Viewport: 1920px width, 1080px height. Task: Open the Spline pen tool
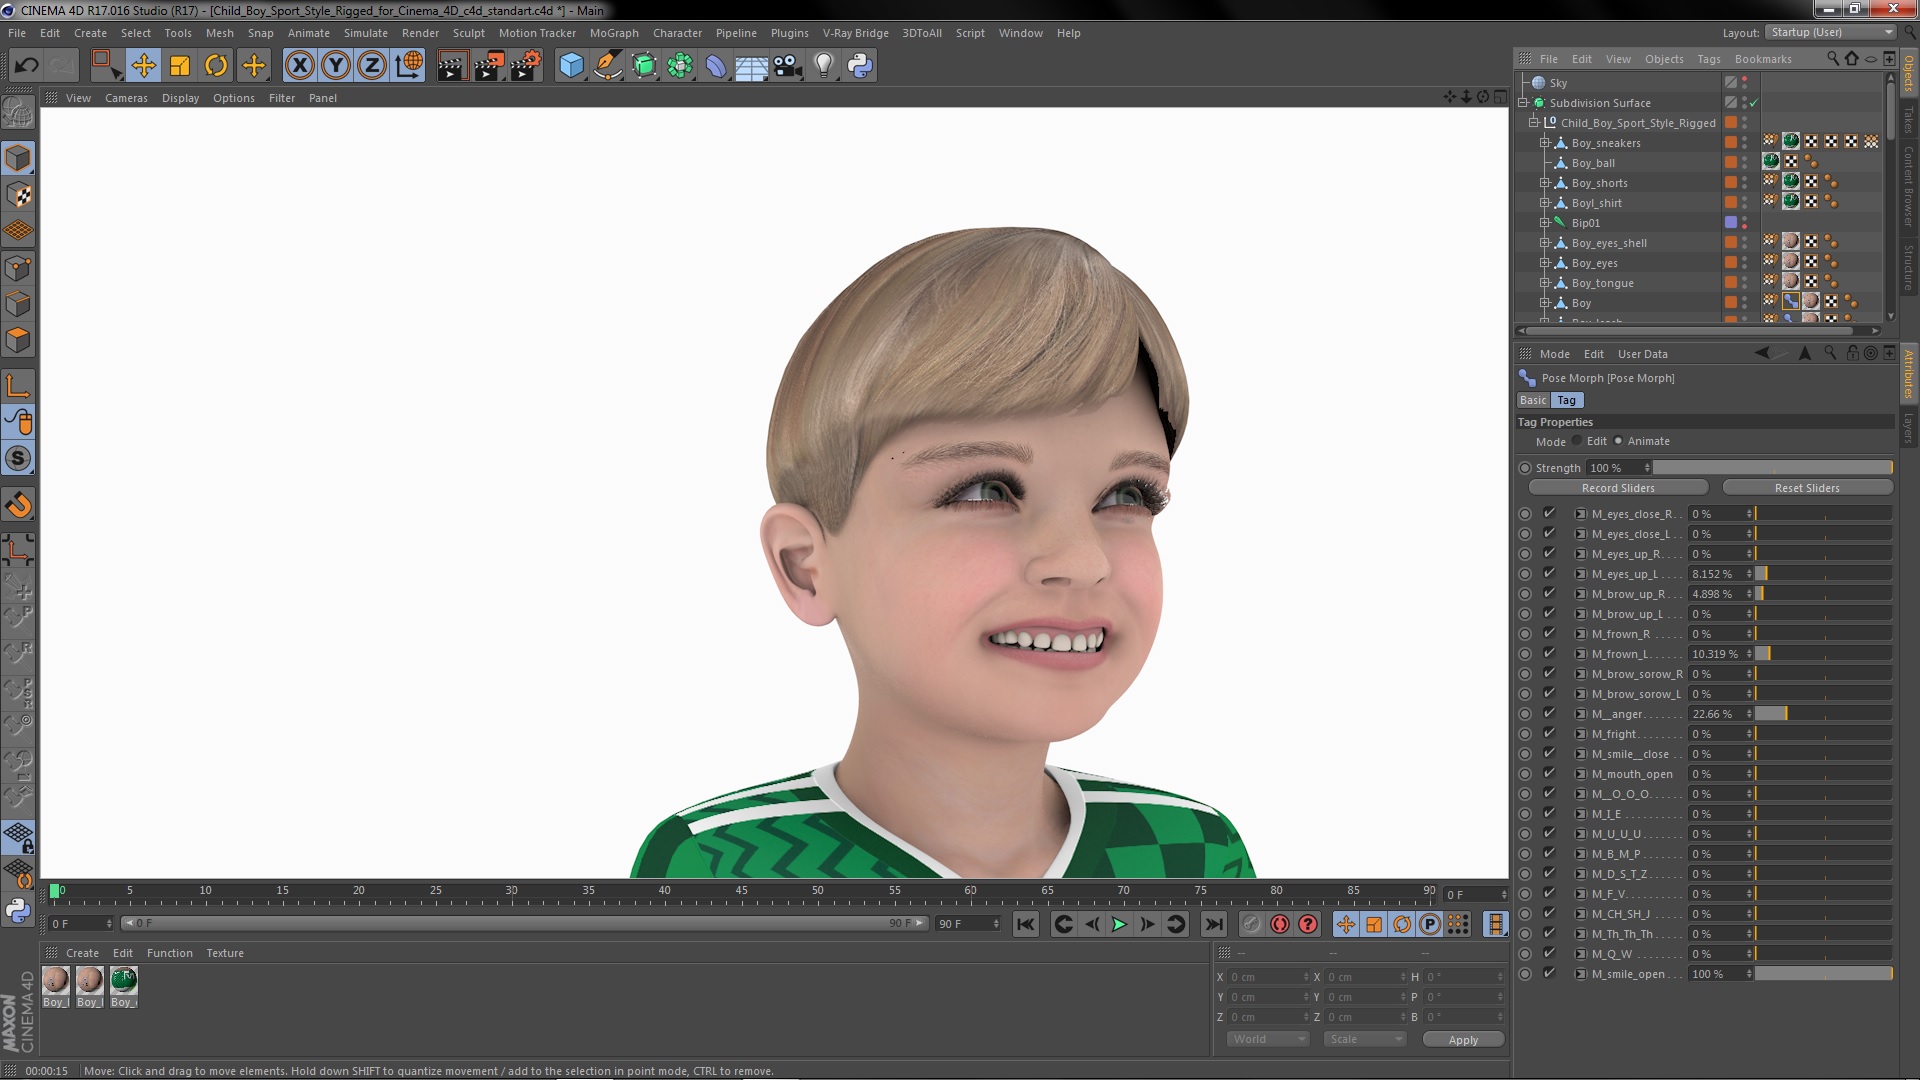tap(607, 66)
